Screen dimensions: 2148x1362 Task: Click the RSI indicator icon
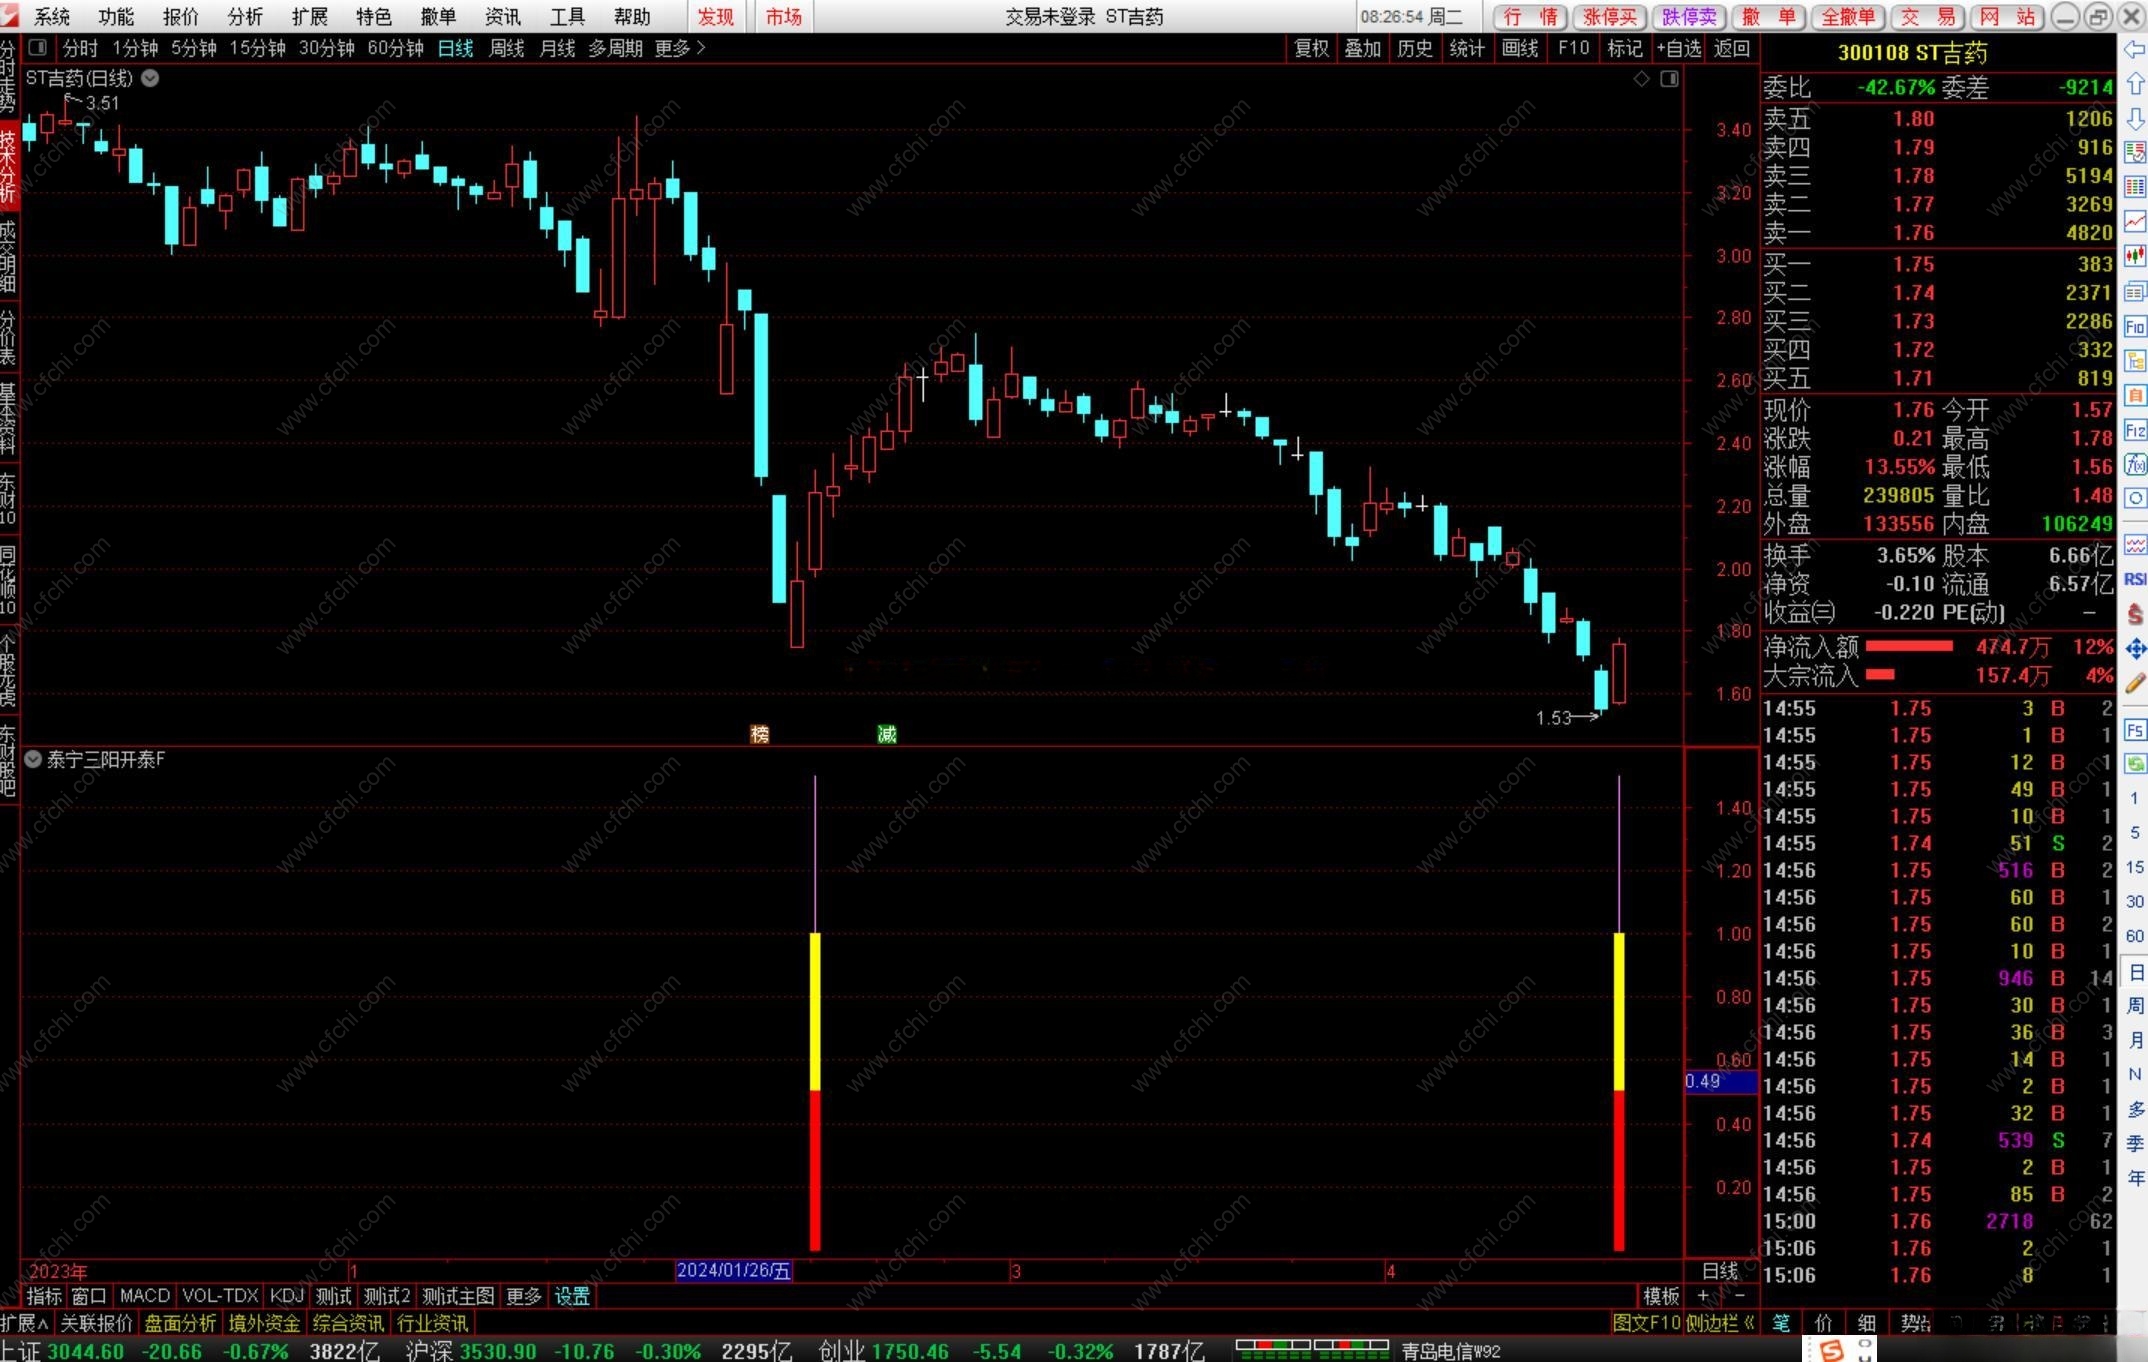[x=2134, y=579]
